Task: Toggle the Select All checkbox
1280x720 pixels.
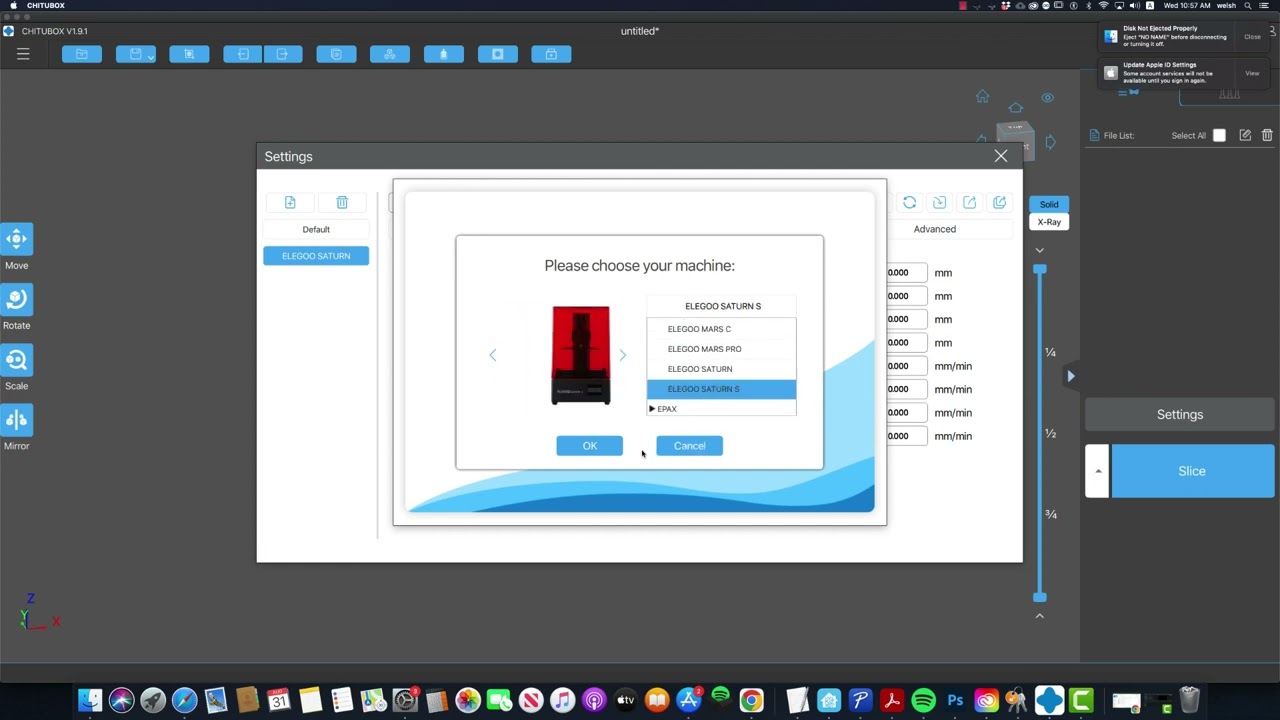Action: [x=1219, y=135]
